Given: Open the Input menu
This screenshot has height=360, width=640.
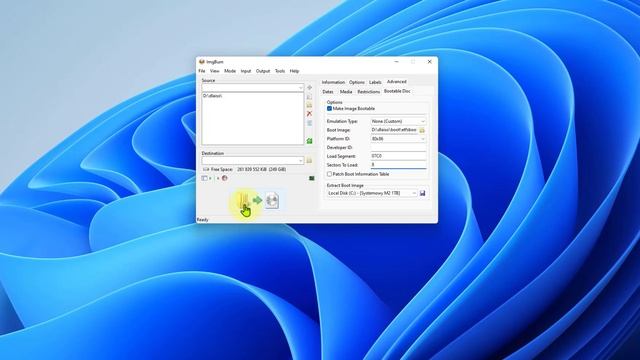Looking at the screenshot, I should click(246, 71).
